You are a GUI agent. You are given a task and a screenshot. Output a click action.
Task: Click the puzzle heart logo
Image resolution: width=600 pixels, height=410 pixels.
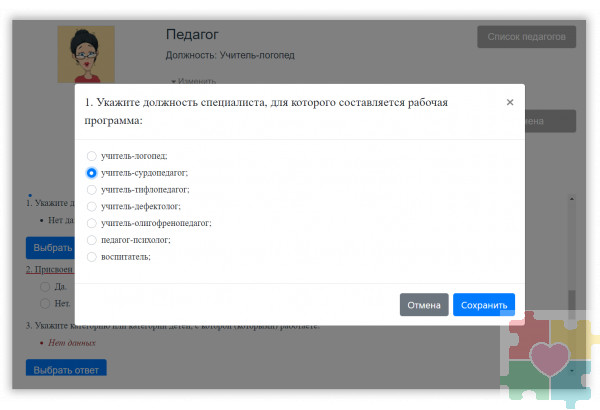(548, 360)
